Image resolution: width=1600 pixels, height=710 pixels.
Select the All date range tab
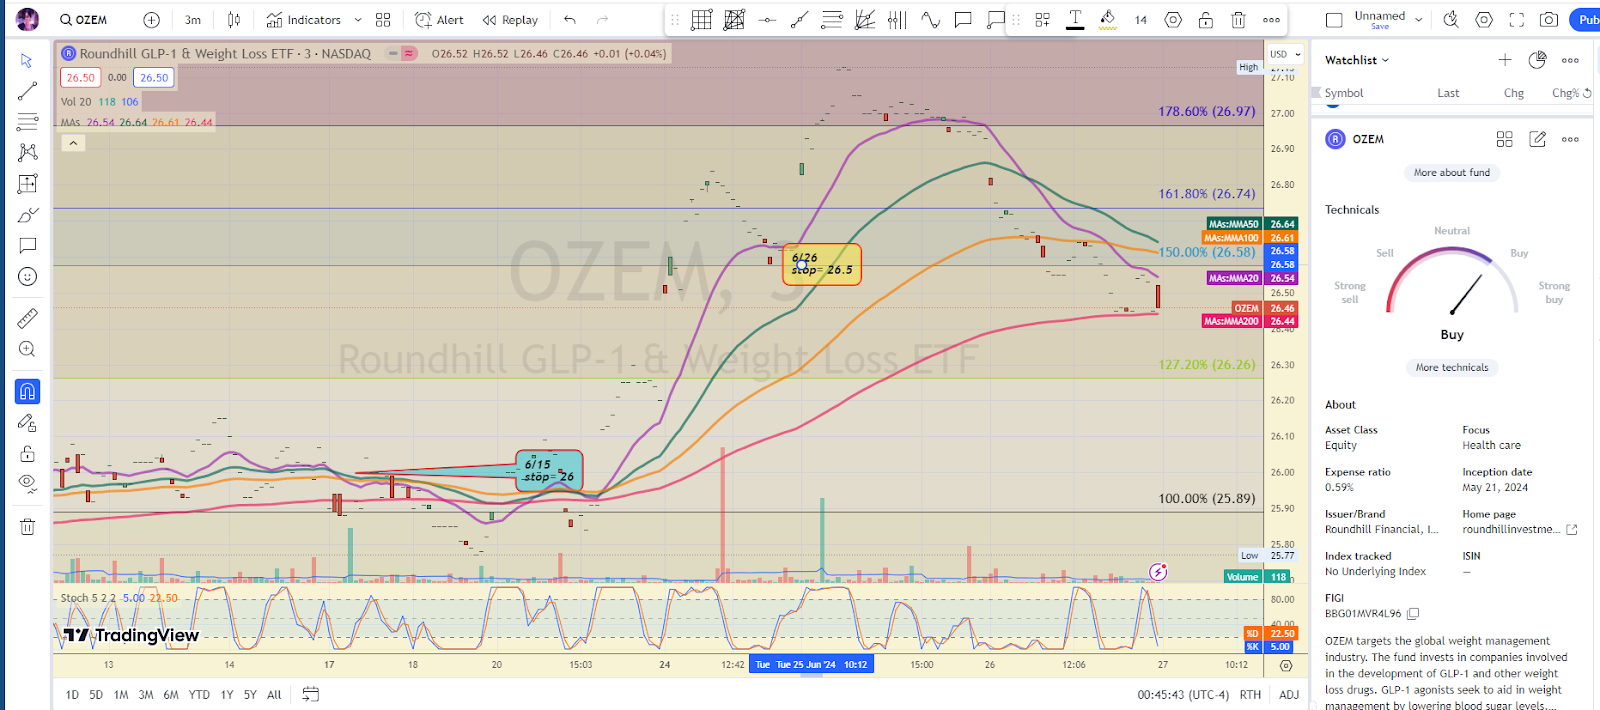pyautogui.click(x=274, y=694)
